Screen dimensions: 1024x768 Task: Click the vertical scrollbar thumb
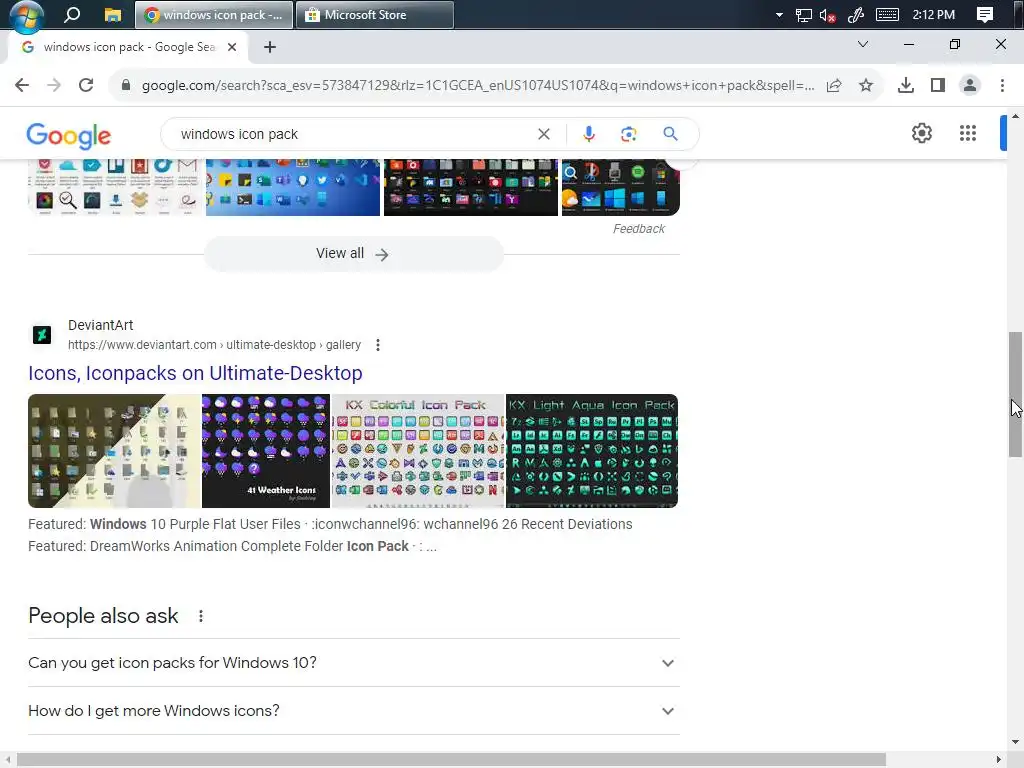(1015, 394)
